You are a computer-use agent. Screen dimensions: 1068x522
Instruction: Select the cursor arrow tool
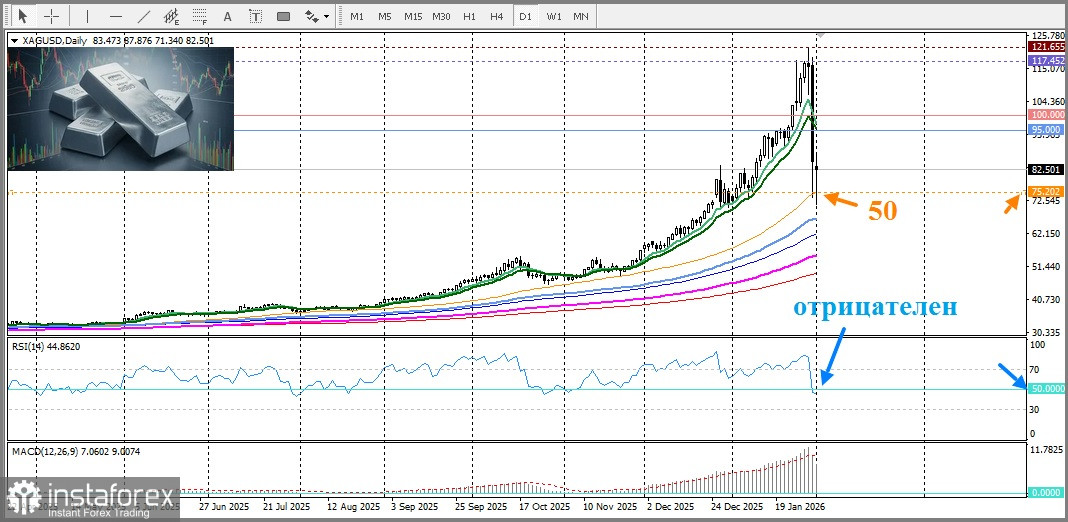click(23, 16)
